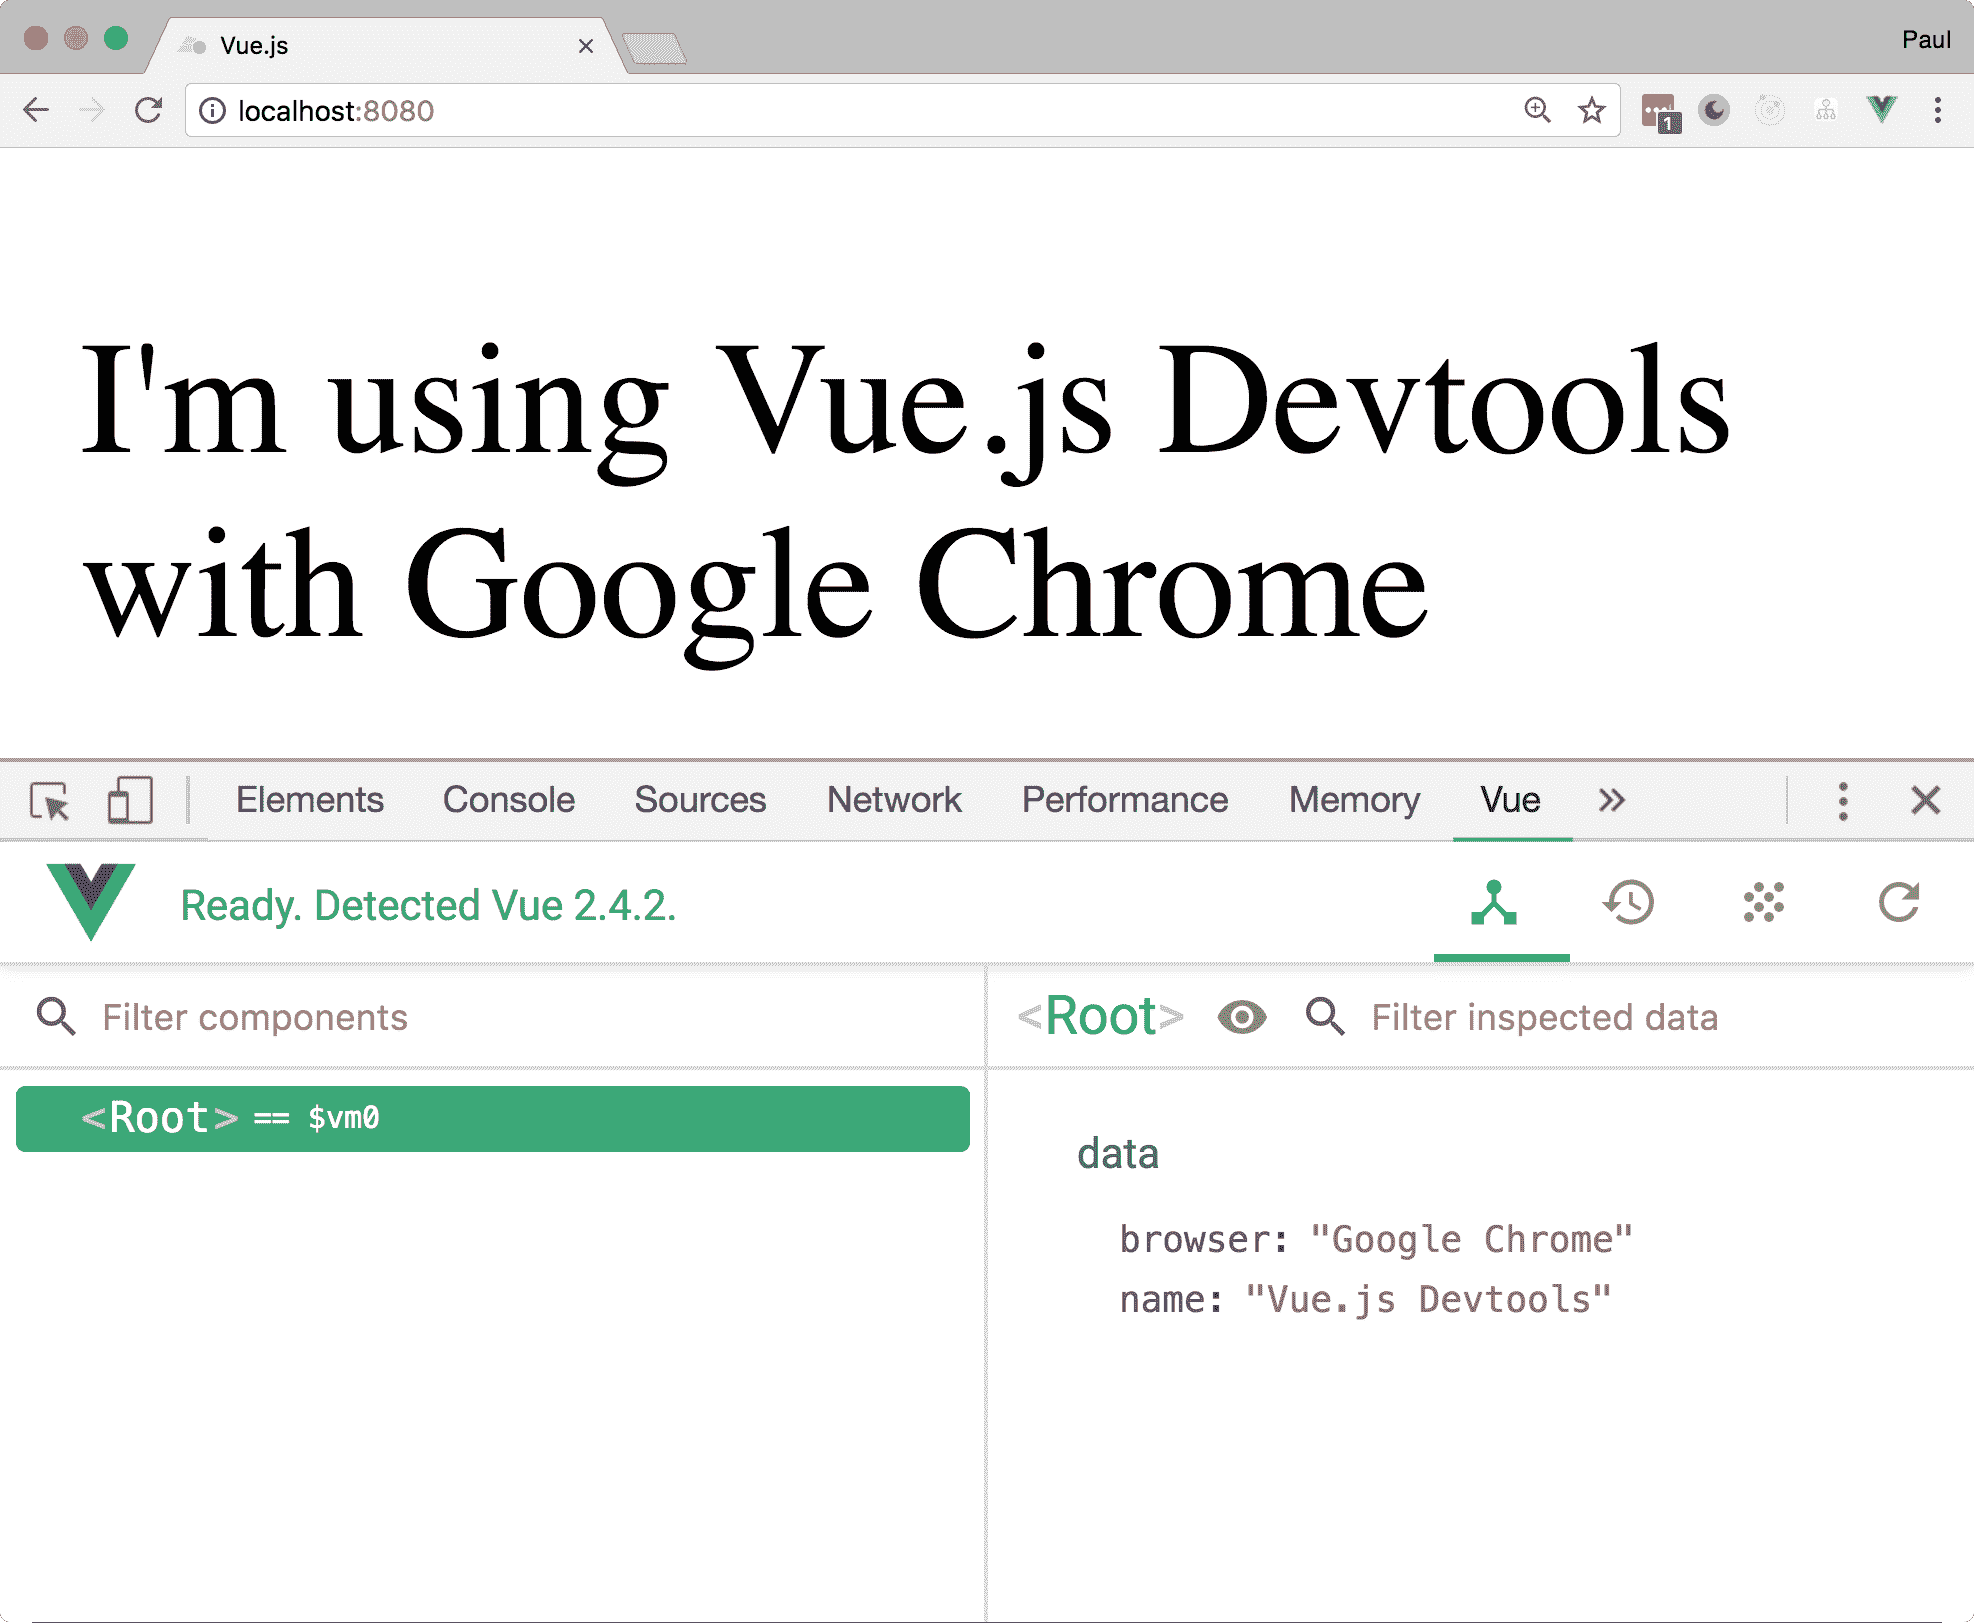The image size is (1974, 1623).
Task: Reload the page in the browser
Action: [x=148, y=110]
